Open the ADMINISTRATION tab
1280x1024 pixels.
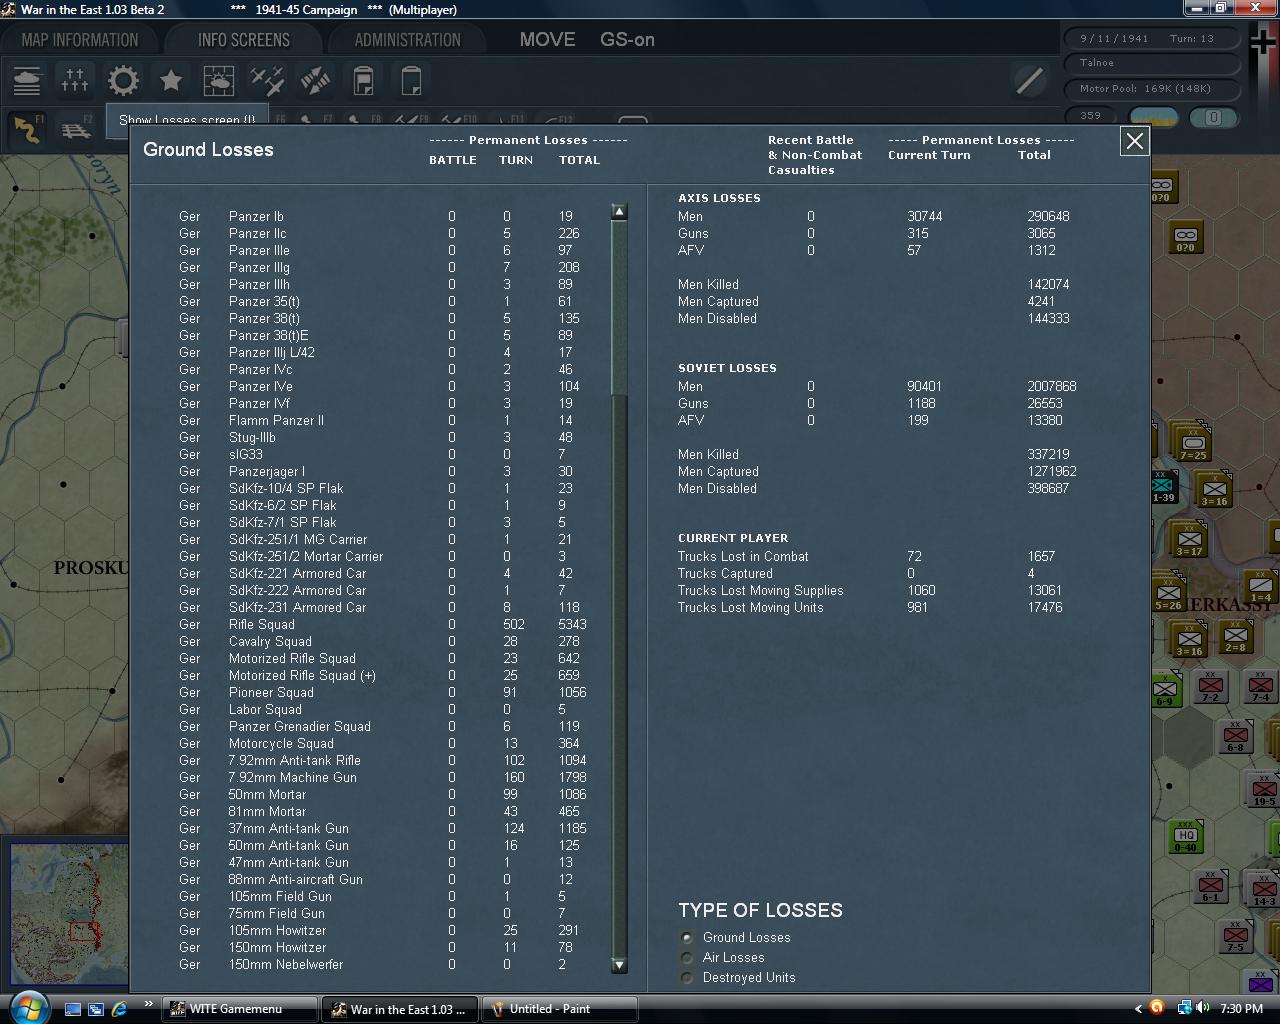coord(408,40)
